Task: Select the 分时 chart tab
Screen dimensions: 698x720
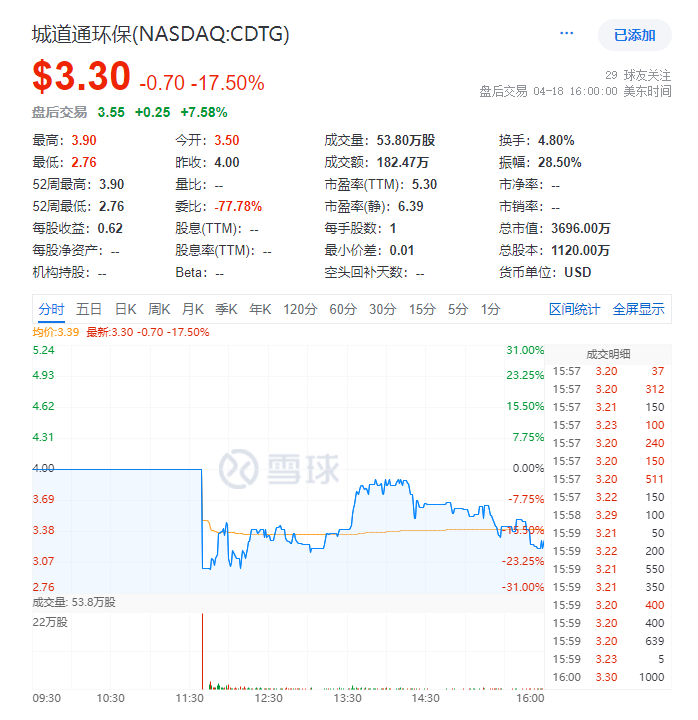Action: pos(51,309)
